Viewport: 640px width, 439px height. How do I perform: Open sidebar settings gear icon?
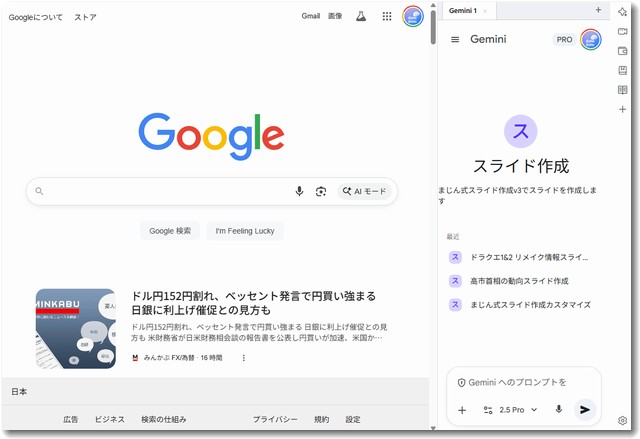622,421
